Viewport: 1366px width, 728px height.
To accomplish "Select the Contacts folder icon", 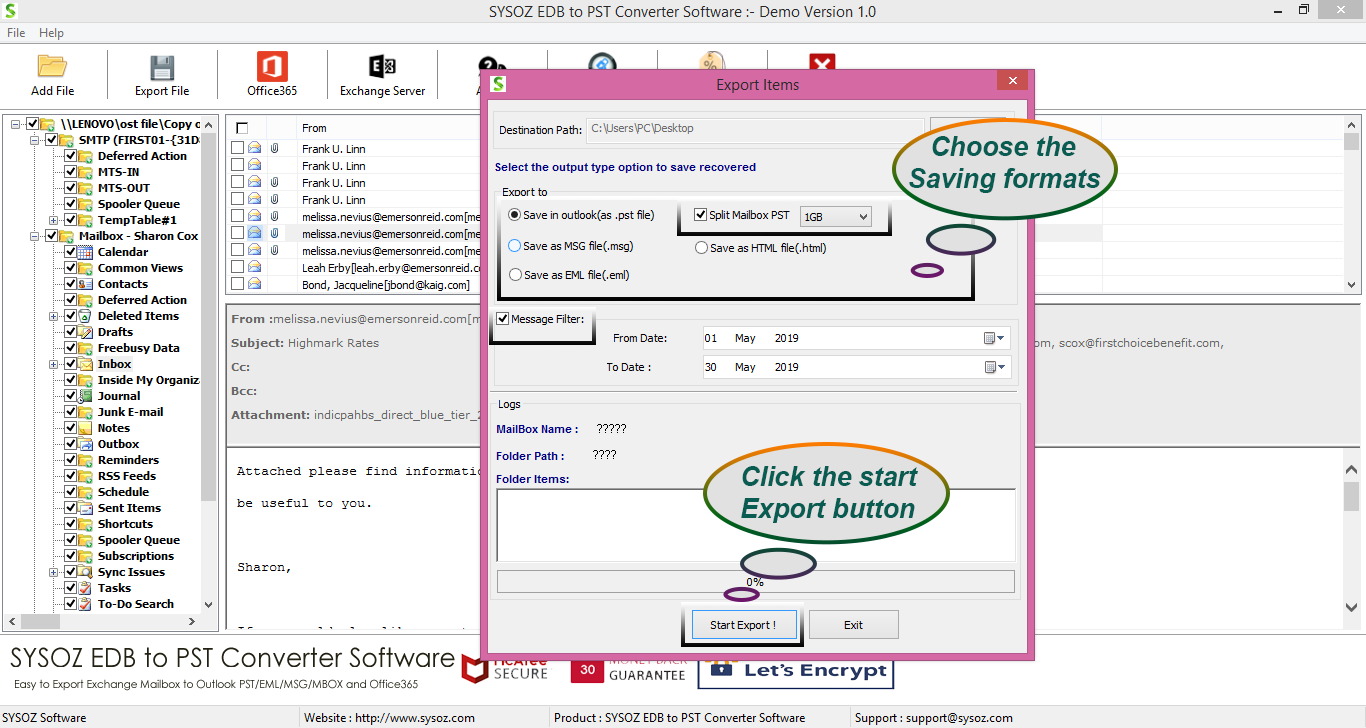I will (84, 283).
